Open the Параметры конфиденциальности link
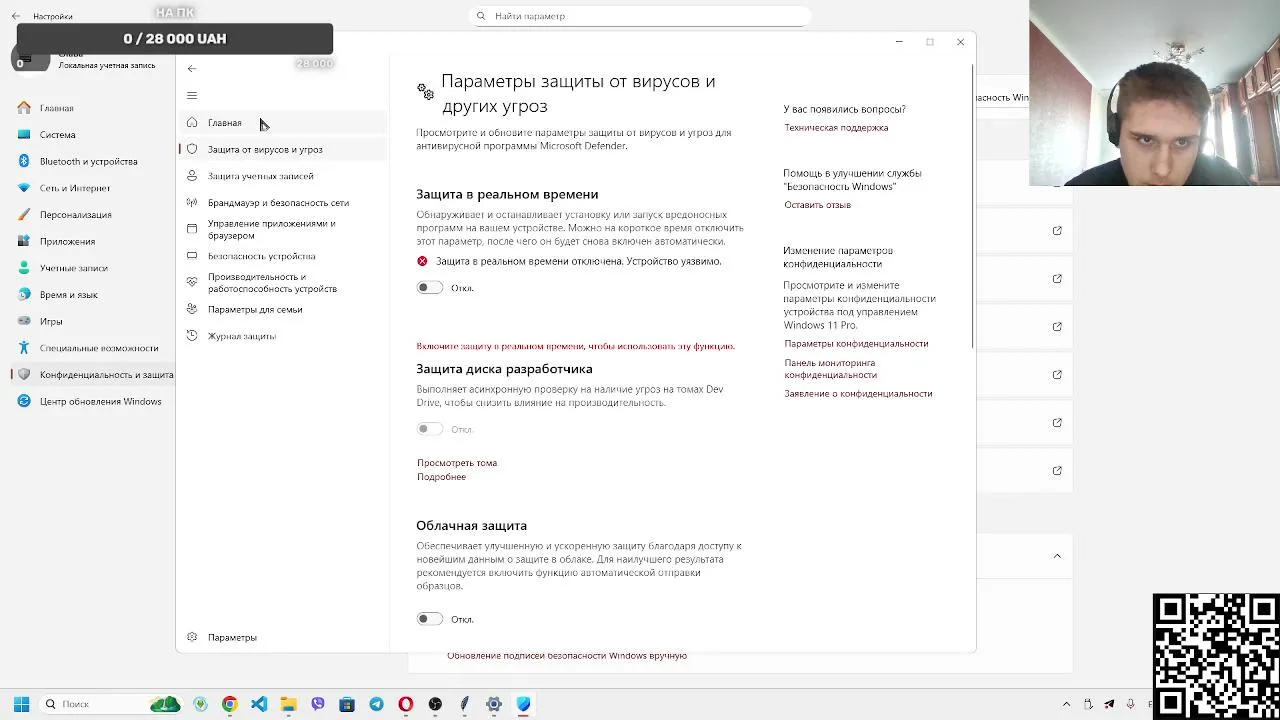1280x720 pixels. (856, 344)
